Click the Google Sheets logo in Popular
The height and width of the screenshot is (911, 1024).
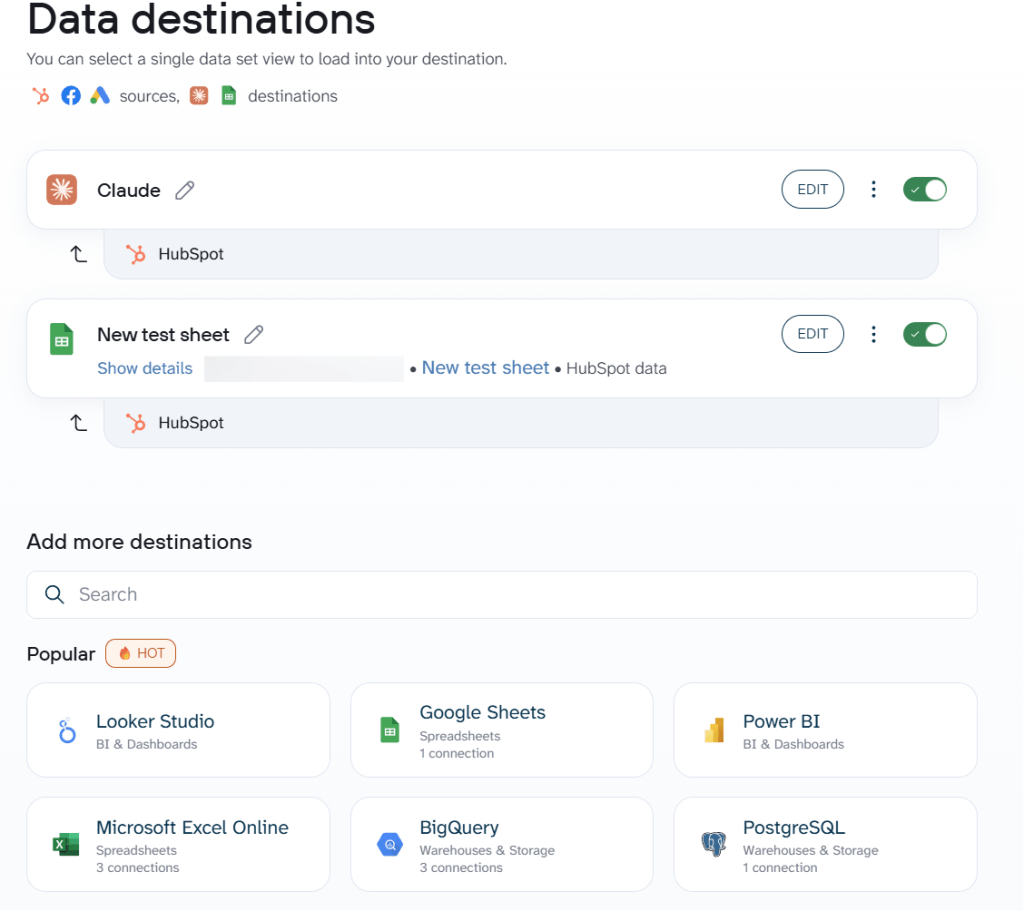390,730
